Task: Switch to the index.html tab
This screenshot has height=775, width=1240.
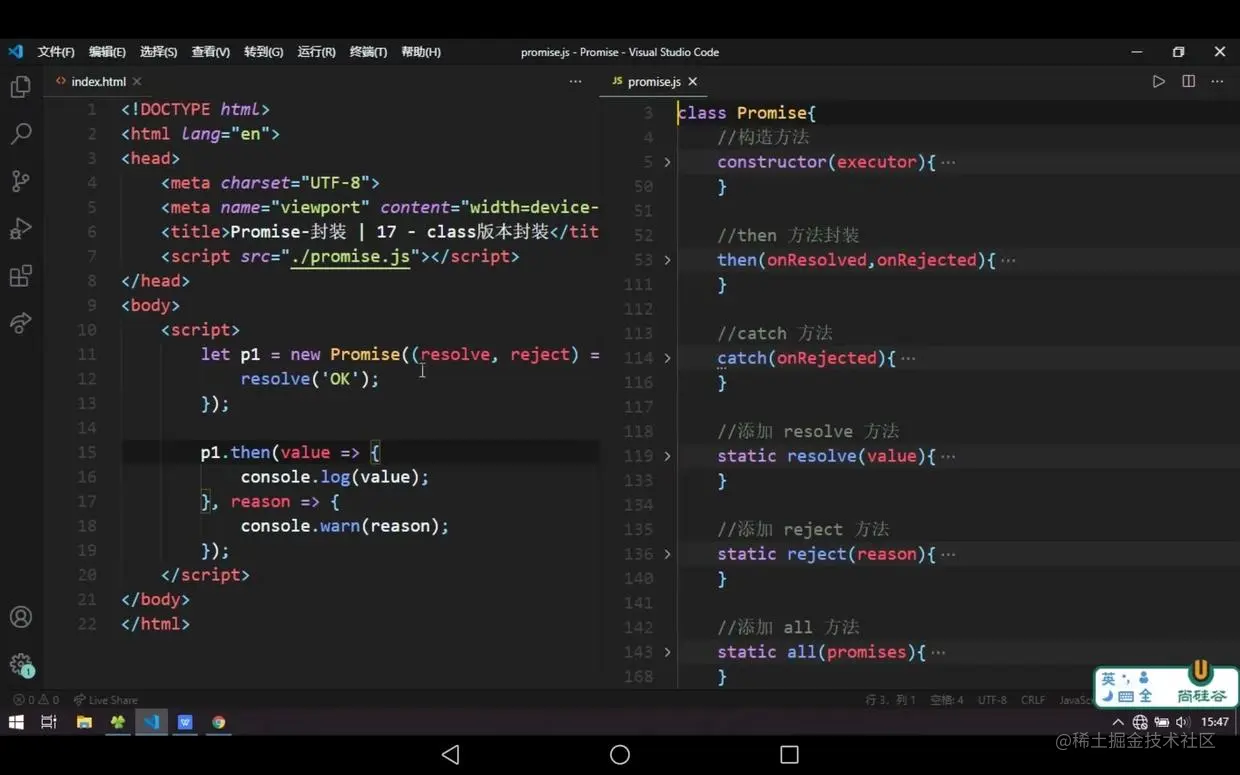Action: [x=97, y=82]
